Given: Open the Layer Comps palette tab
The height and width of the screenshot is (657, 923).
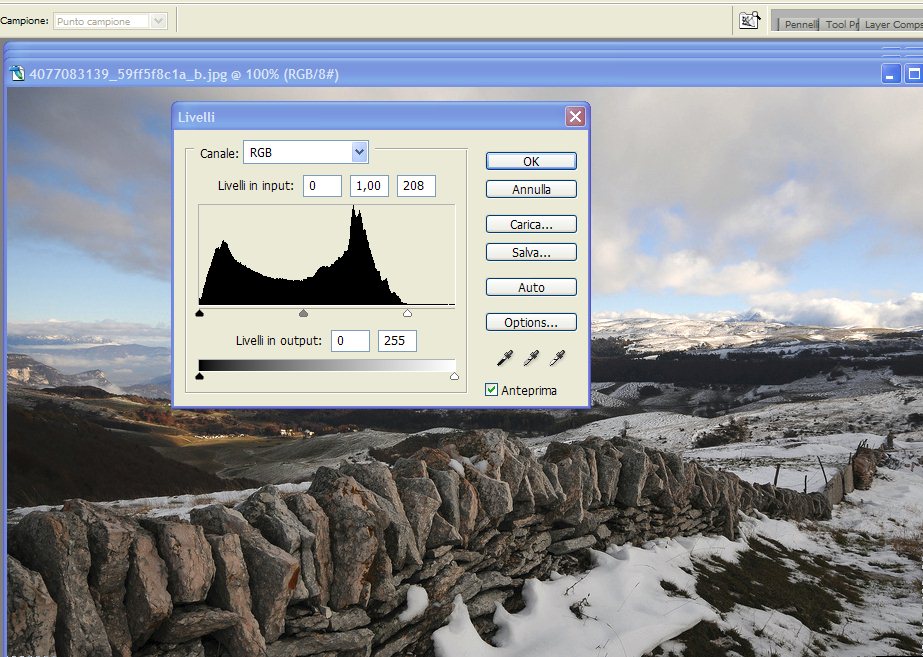Looking at the screenshot, I should [892, 24].
